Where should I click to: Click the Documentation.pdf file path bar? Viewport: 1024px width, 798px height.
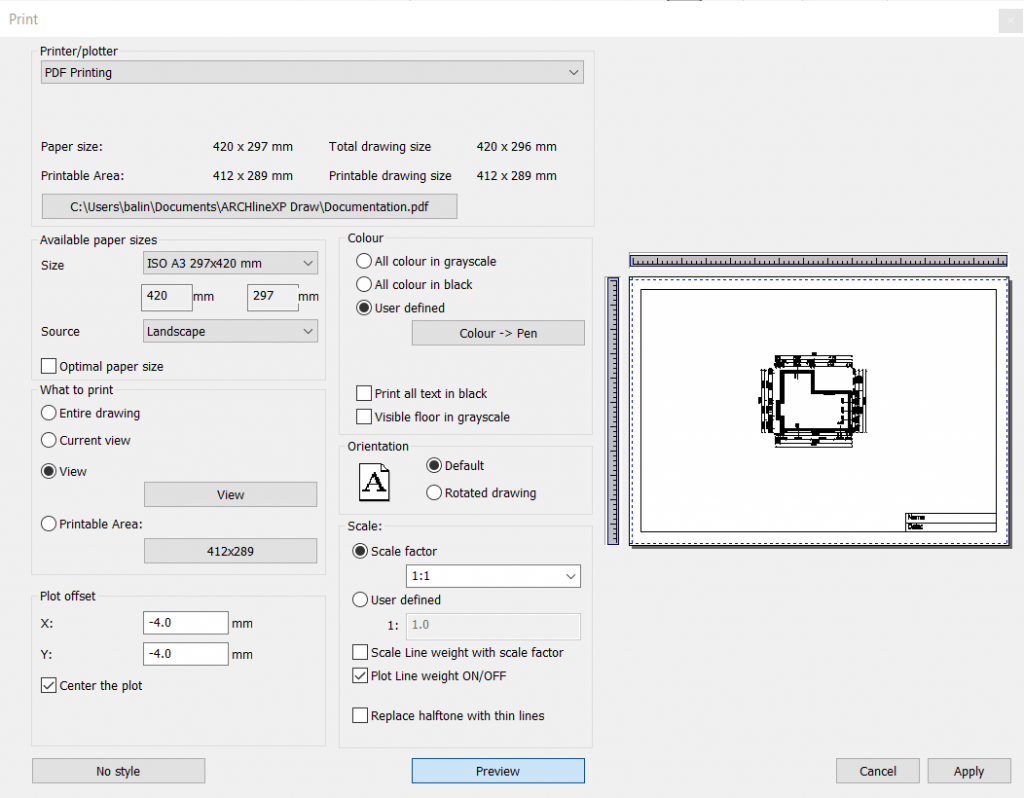coord(248,206)
